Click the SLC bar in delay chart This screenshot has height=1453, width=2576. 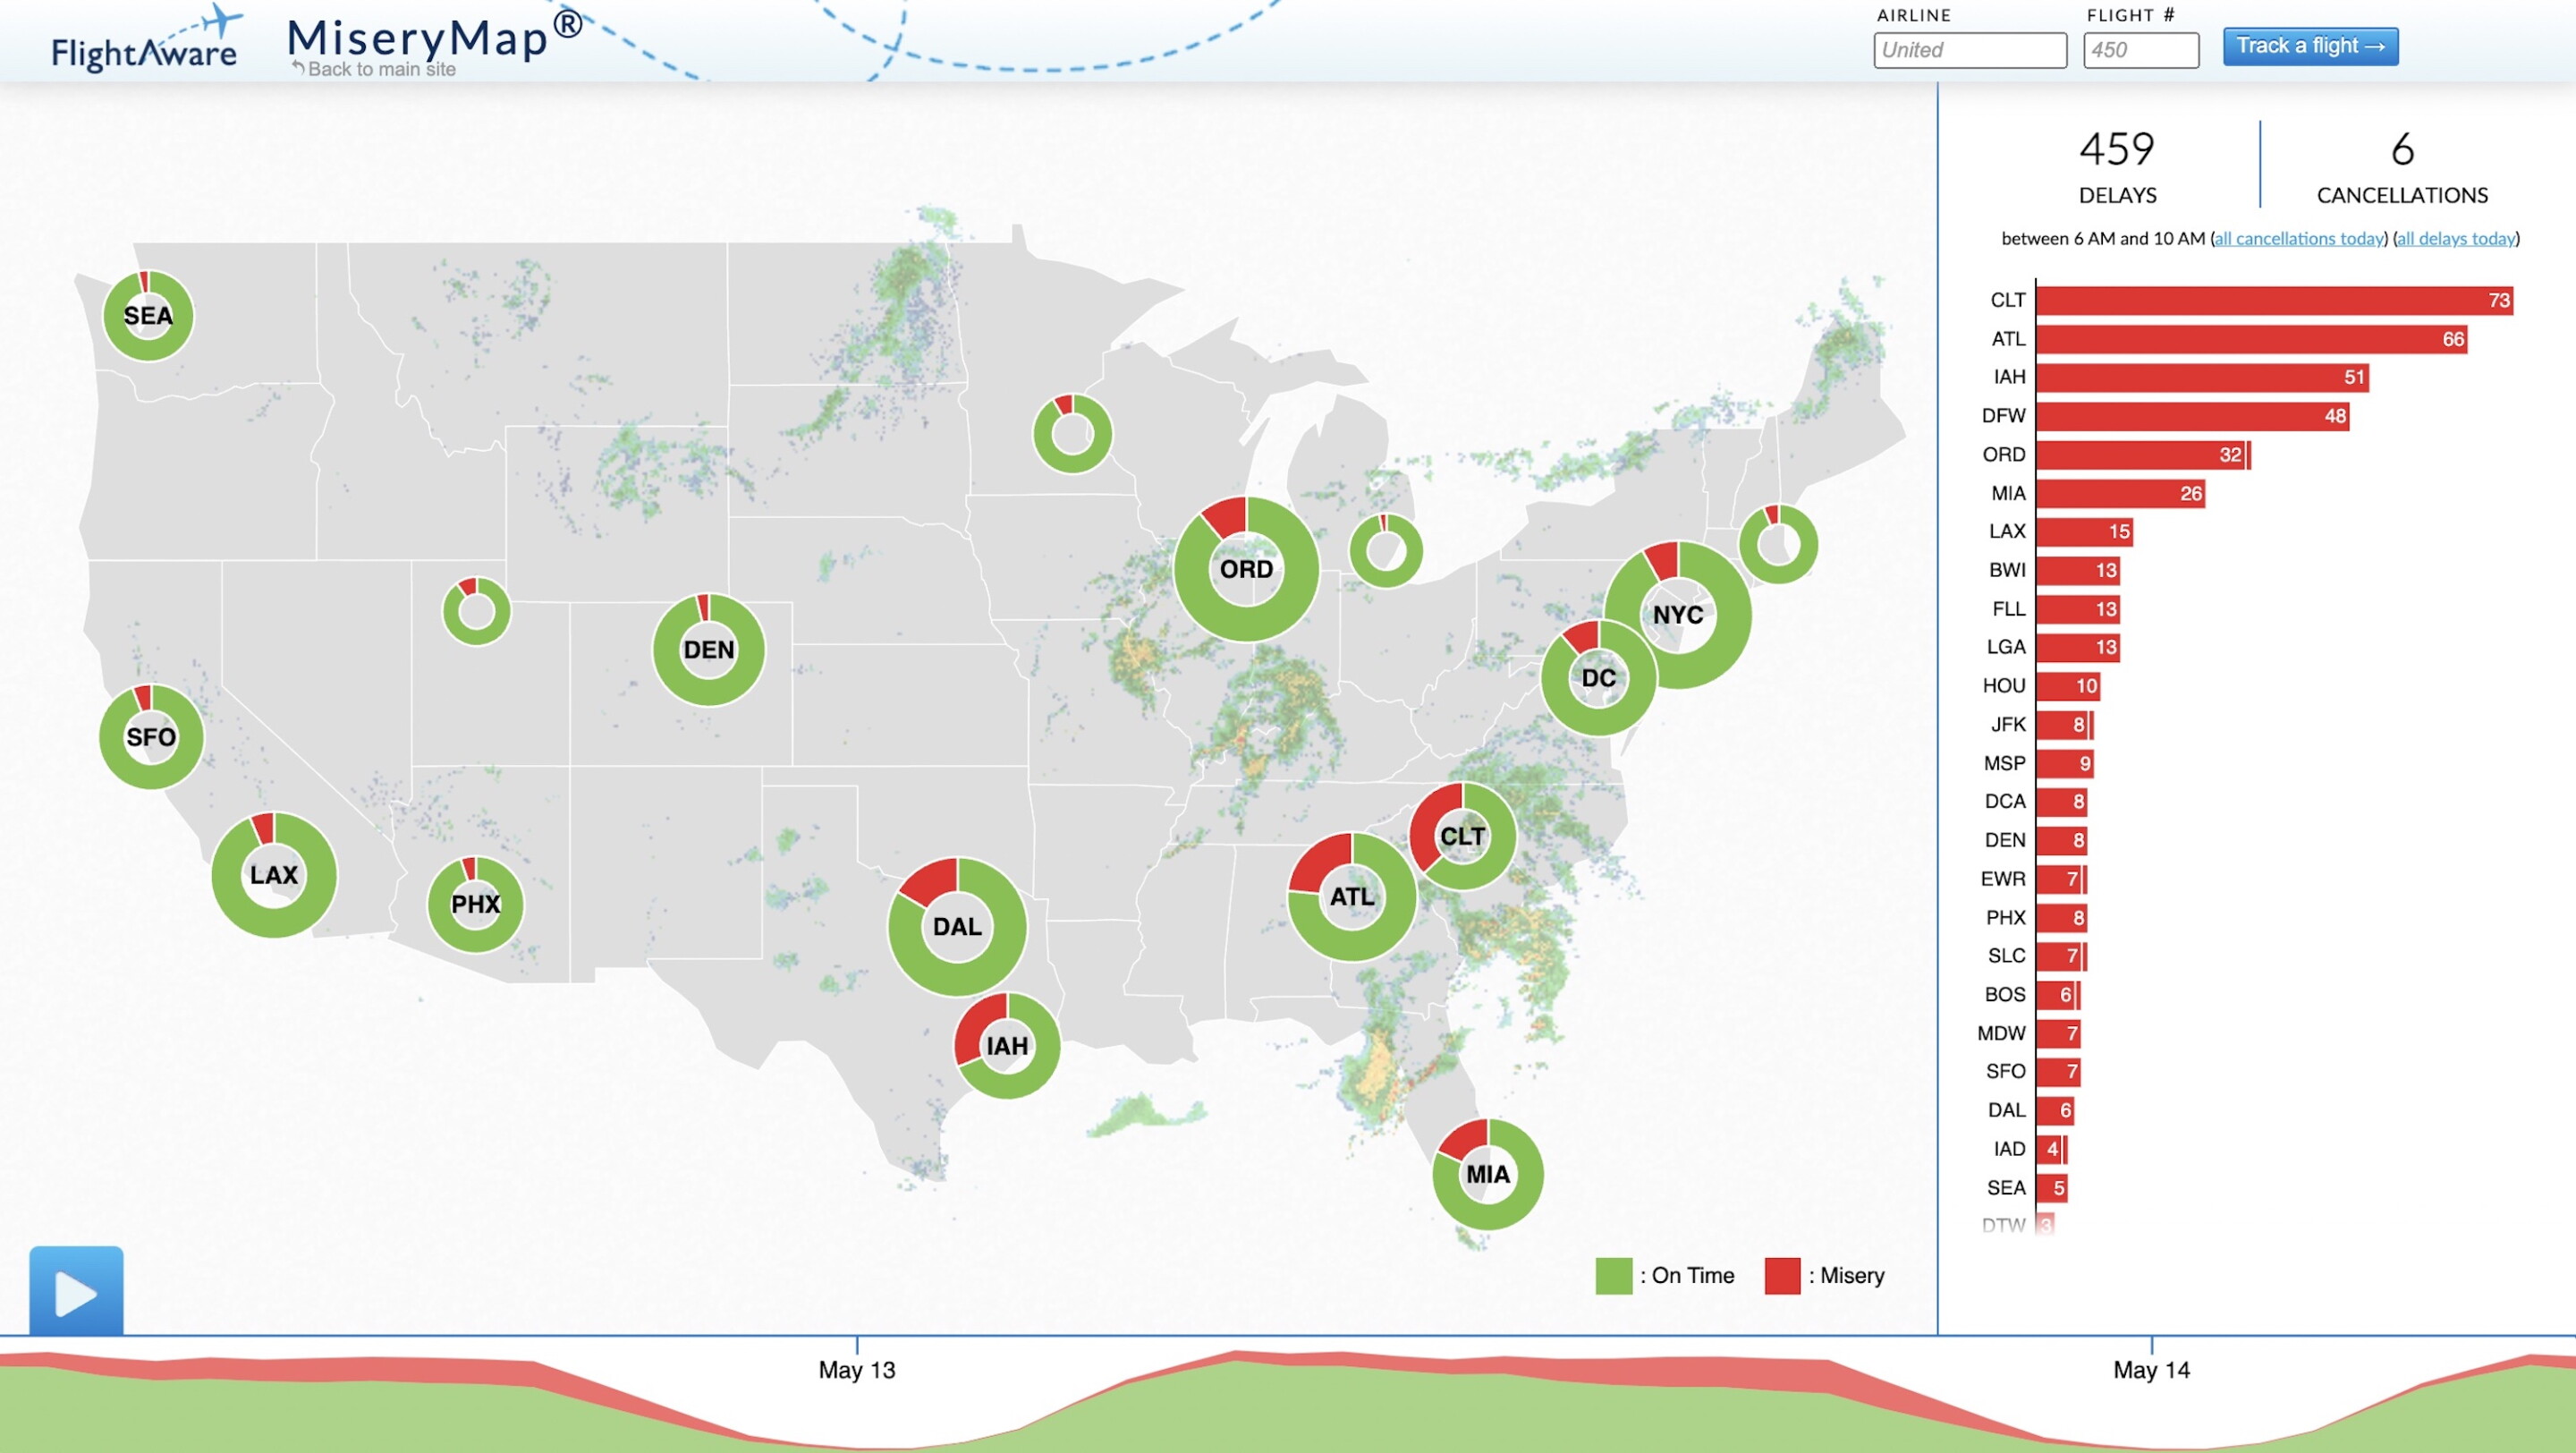pyautogui.click(x=2061, y=956)
